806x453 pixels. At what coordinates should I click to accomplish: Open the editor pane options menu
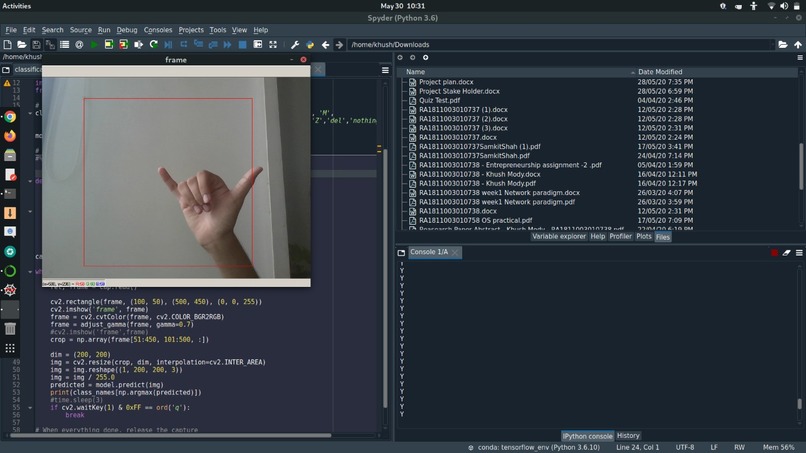pyautogui.click(x=385, y=70)
